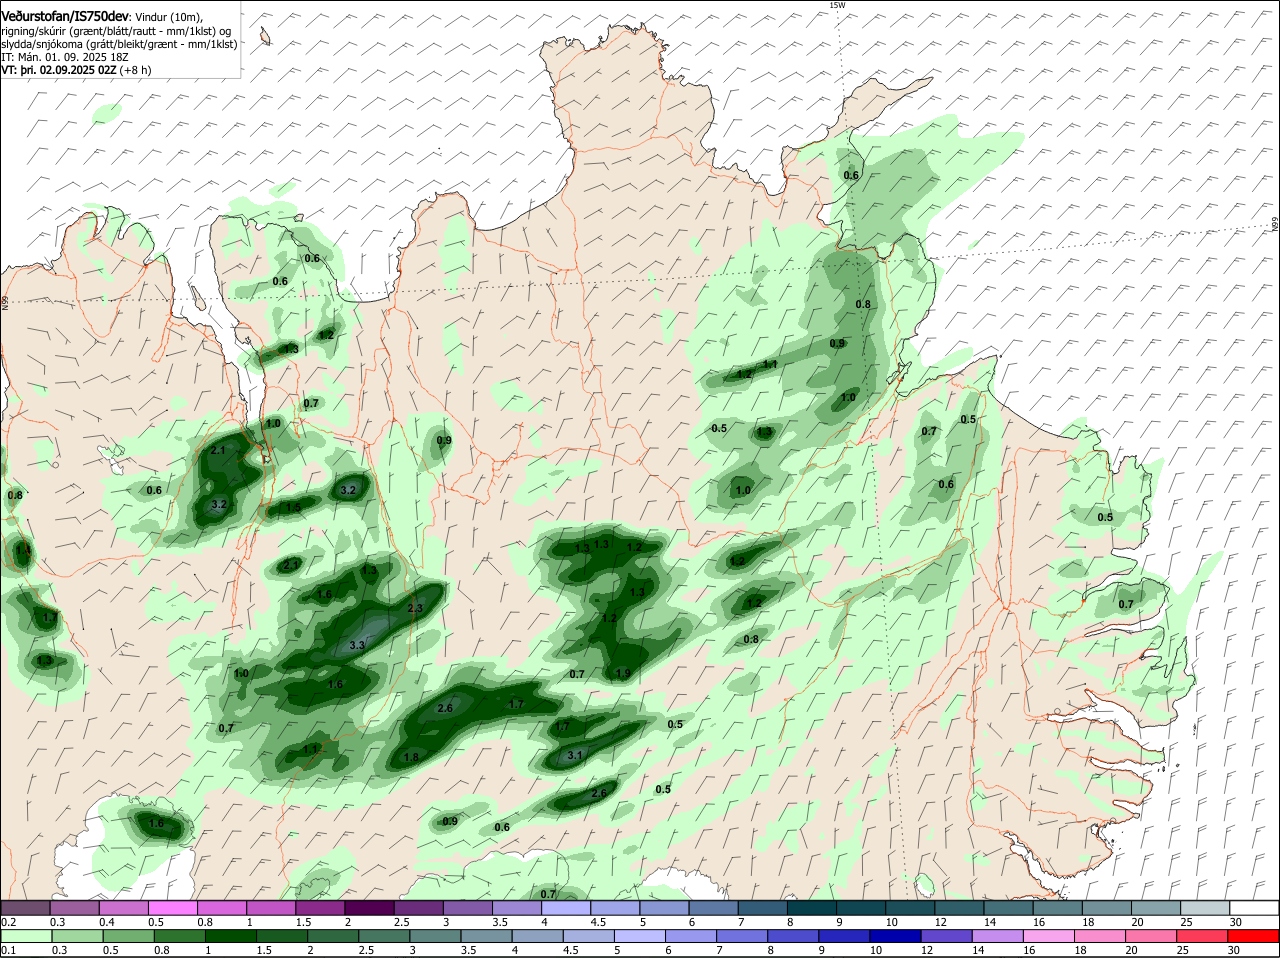Select the 2 swatch in the lower rain legend

pyautogui.click(x=332, y=937)
